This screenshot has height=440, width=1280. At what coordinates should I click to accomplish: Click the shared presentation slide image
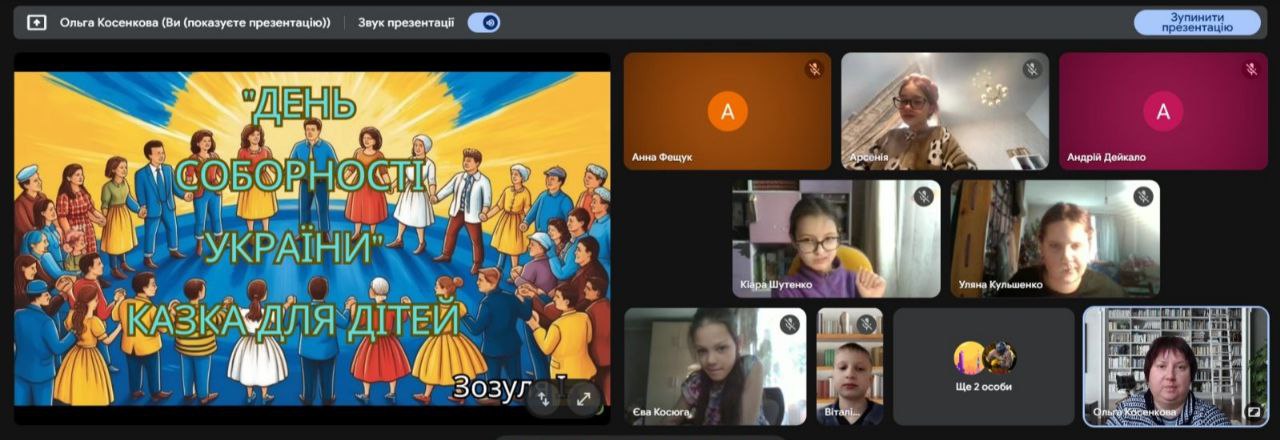click(311, 230)
